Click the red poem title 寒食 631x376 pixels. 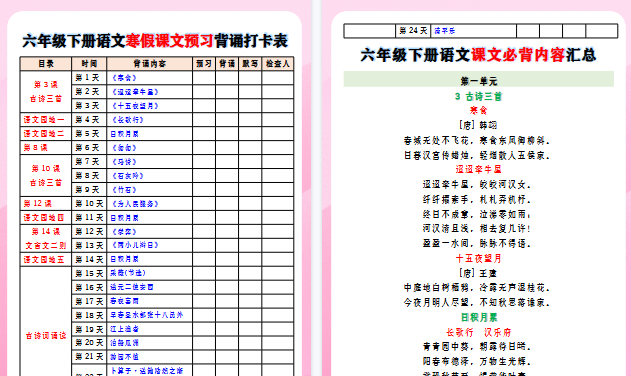(x=478, y=110)
